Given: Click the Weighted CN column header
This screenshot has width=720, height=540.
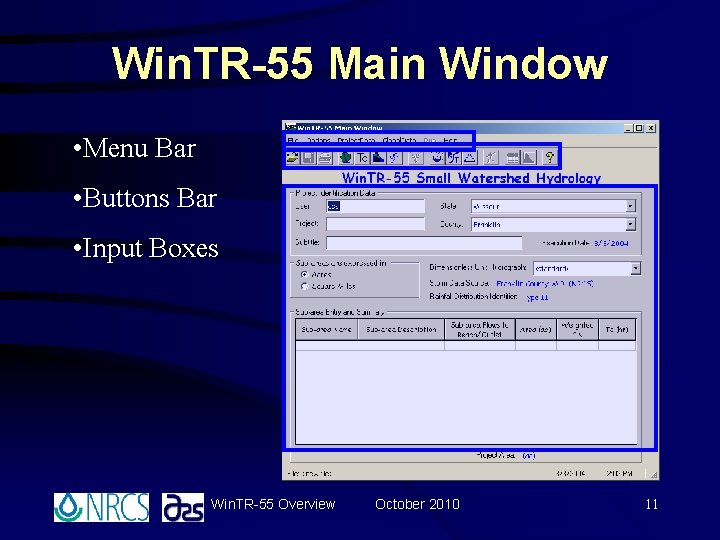Looking at the screenshot, I should click(578, 329).
